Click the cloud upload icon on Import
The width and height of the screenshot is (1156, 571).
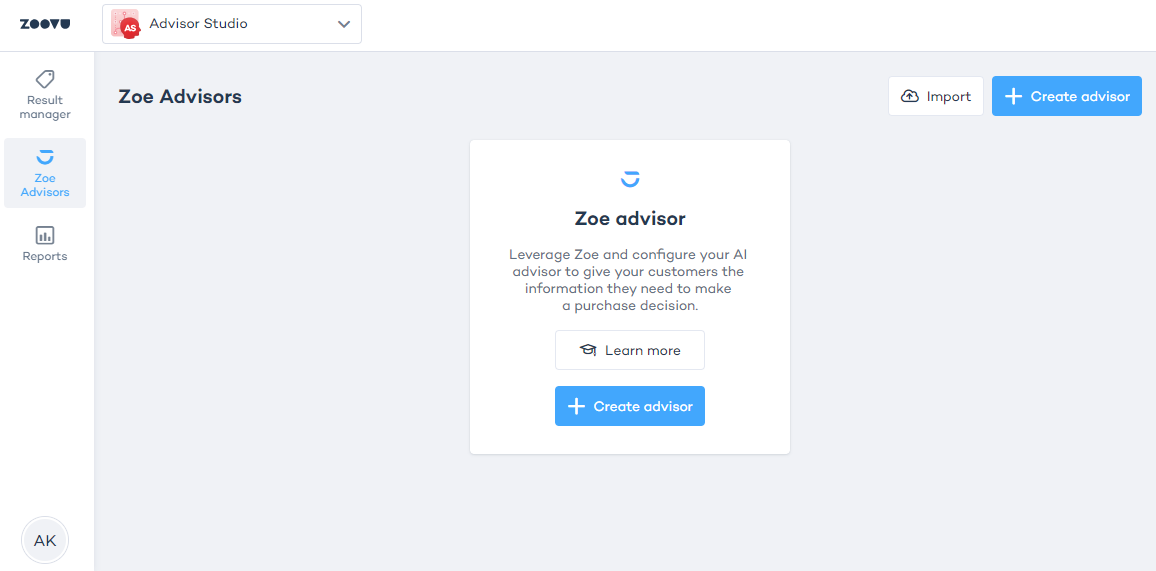click(910, 96)
